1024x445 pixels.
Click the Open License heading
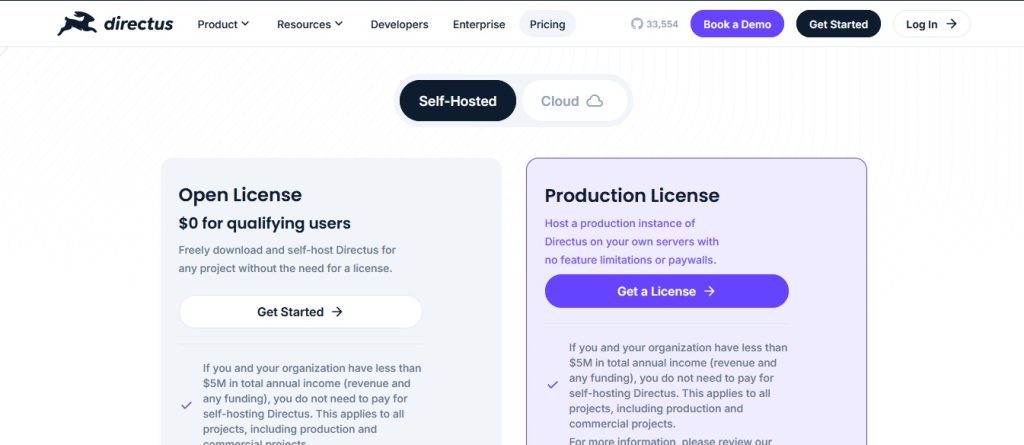coord(240,195)
